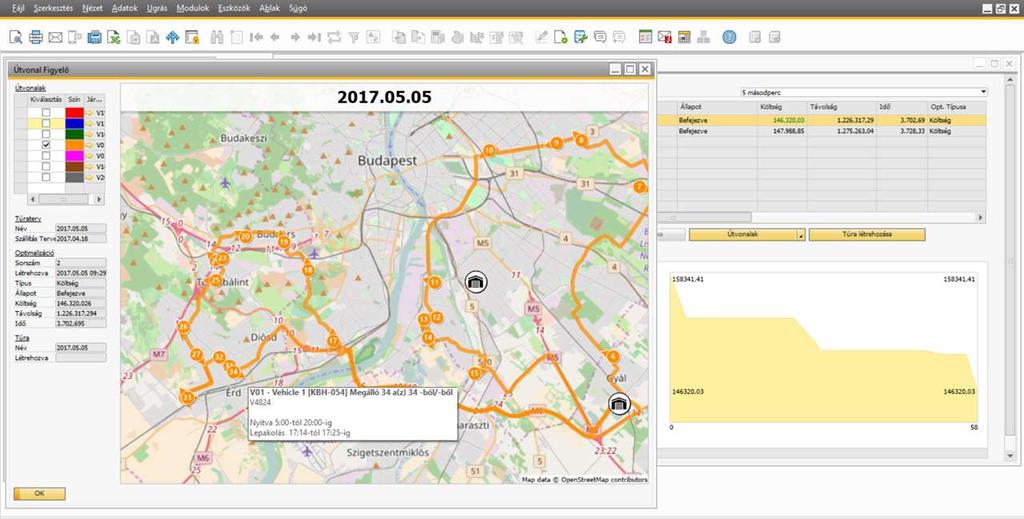This screenshot has width=1024, height=519.
Task: Click the Távolság column header
Action: tap(840, 106)
